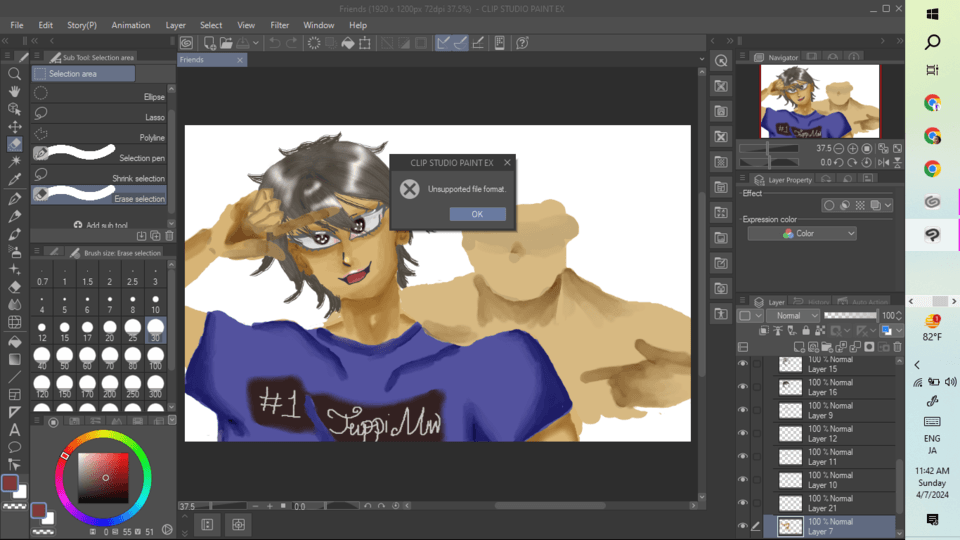960x540 pixels.
Task: Click the Undo arrow
Action: point(275,43)
